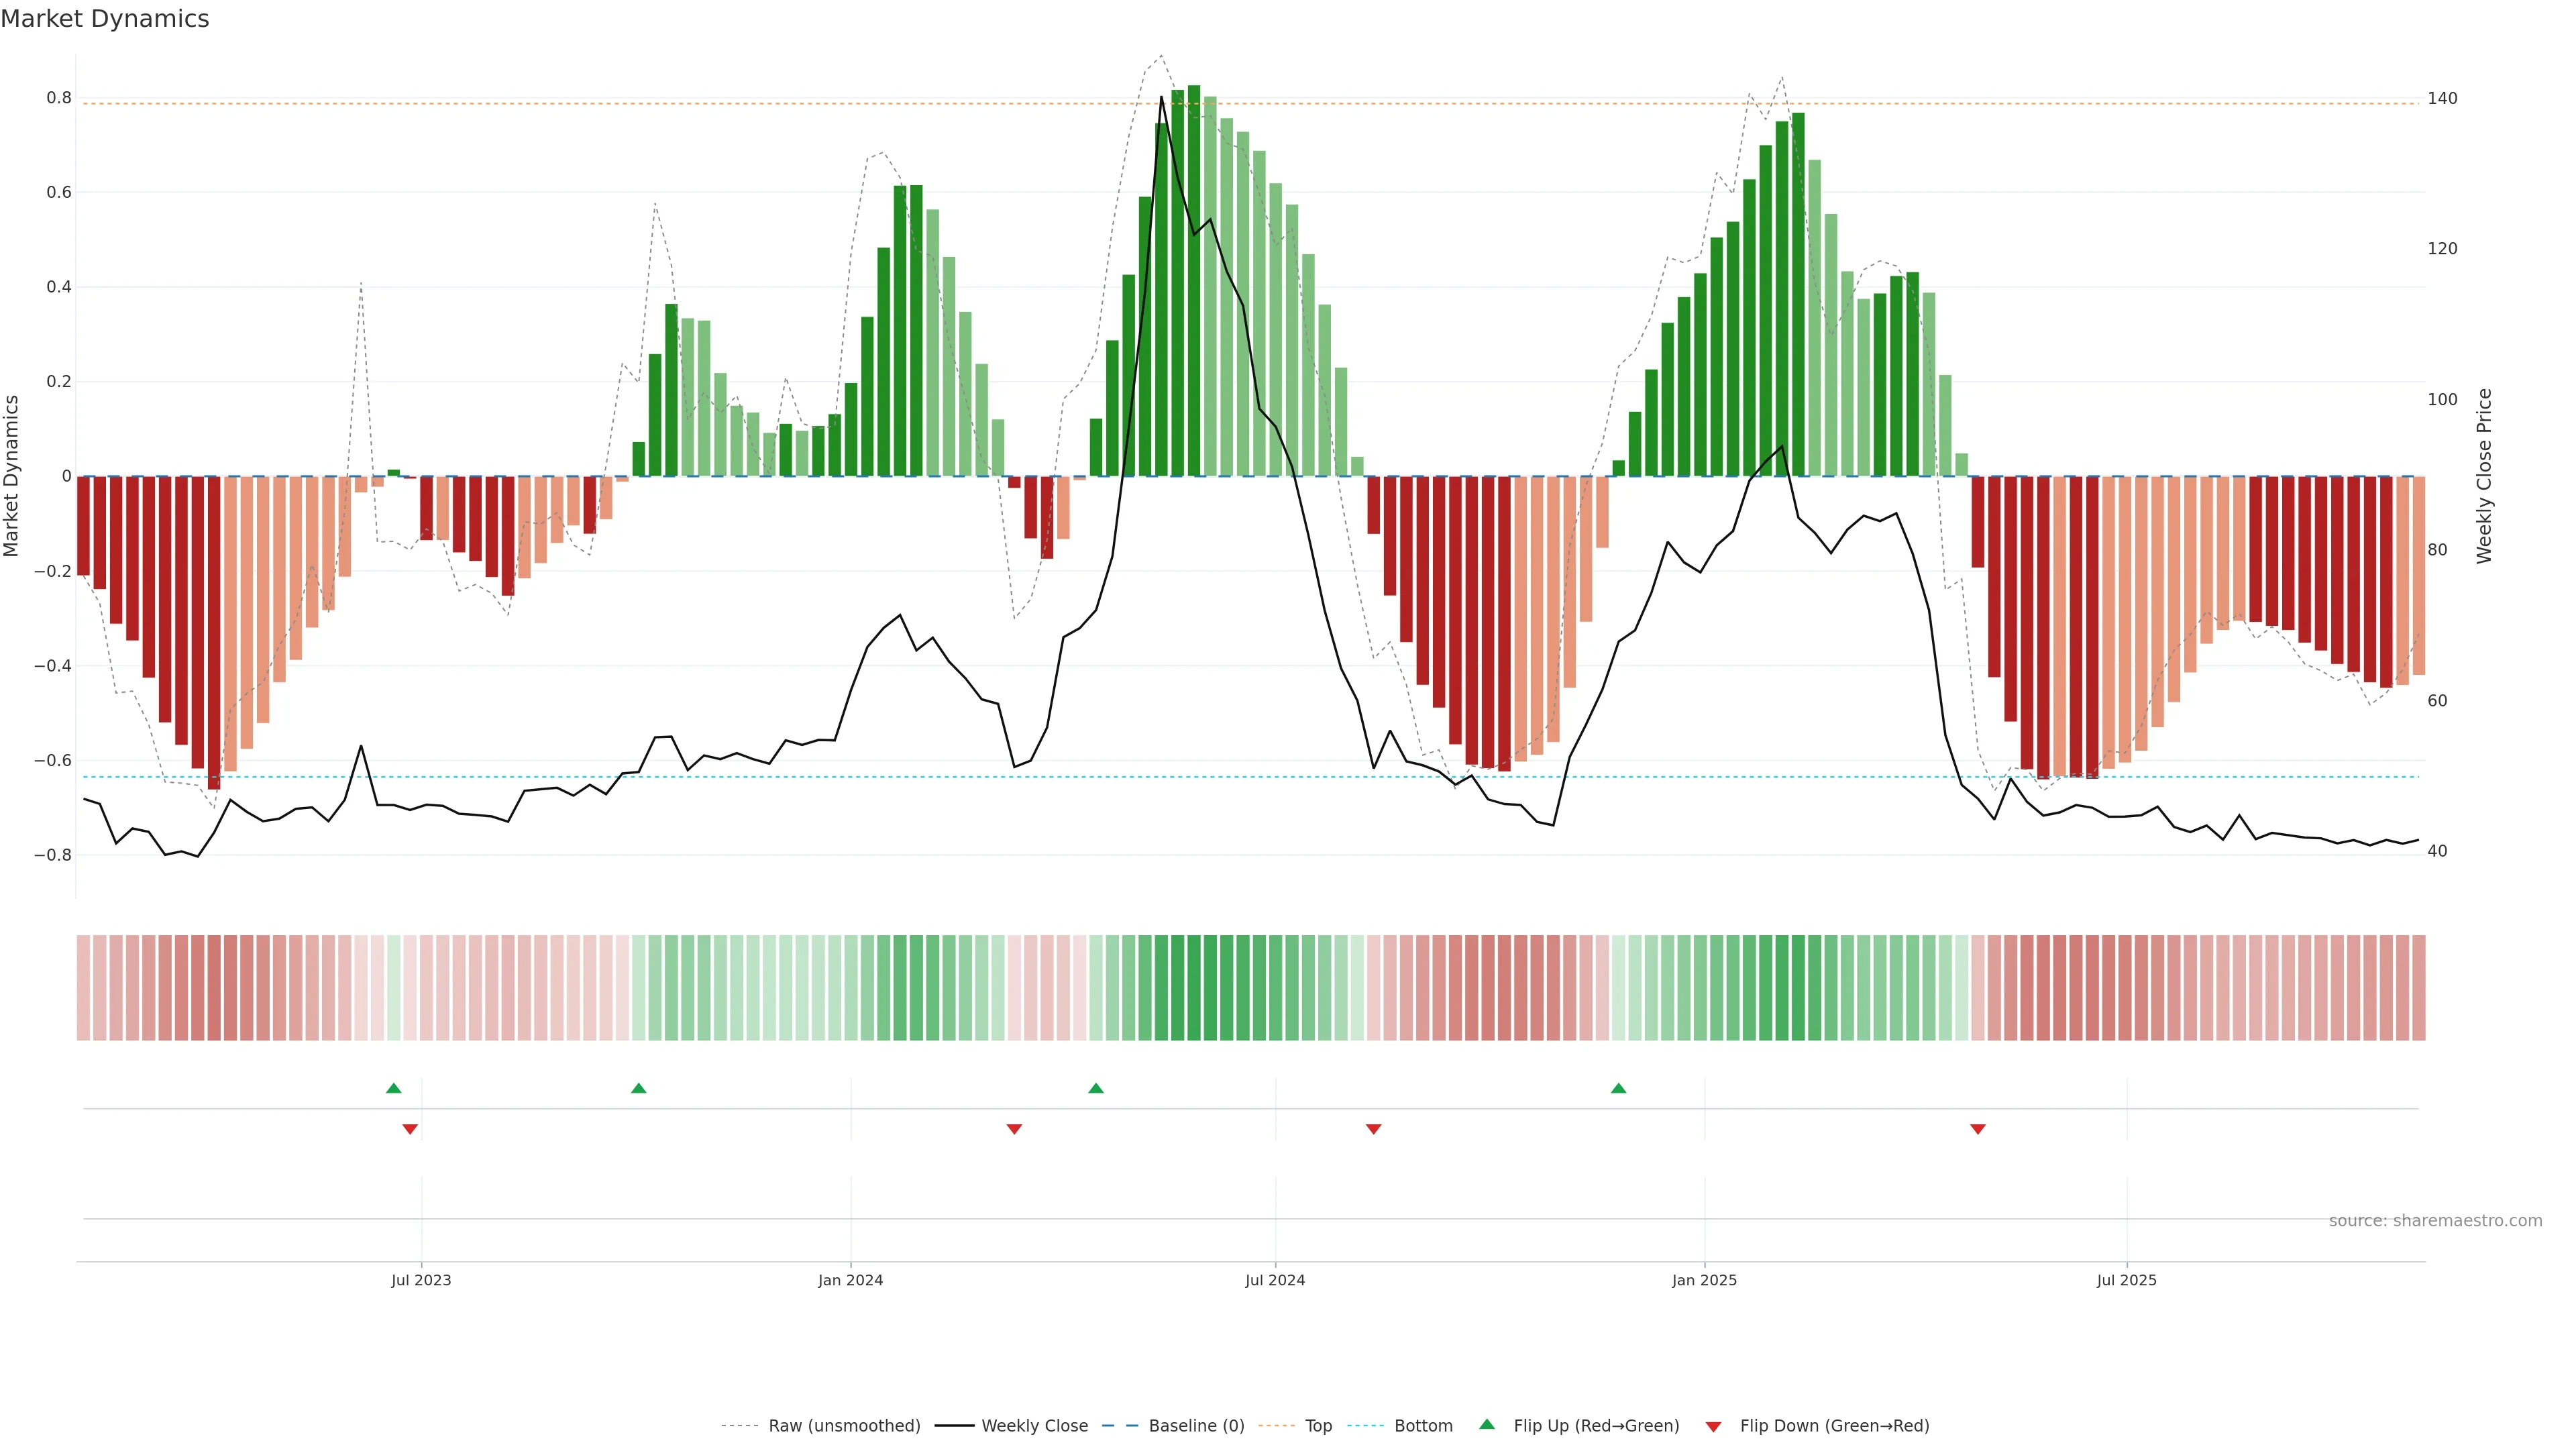Click the Flip Up legend triangle icon

tap(1487, 1424)
